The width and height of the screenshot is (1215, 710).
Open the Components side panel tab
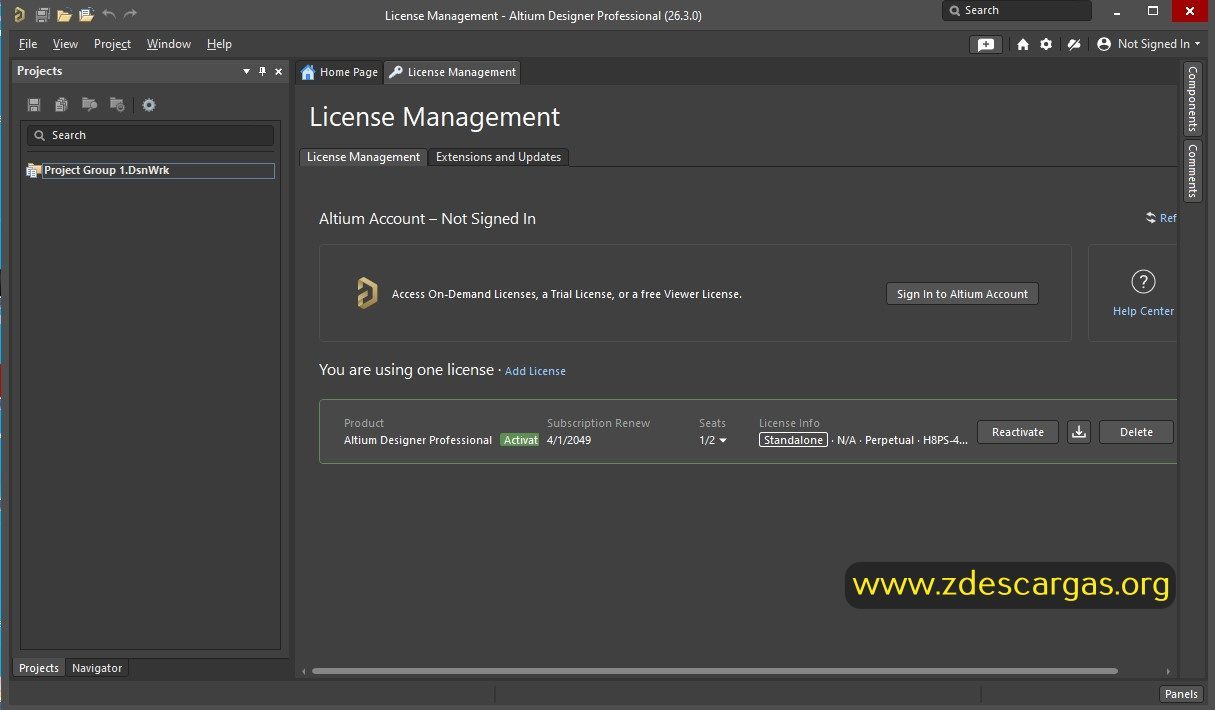1192,99
